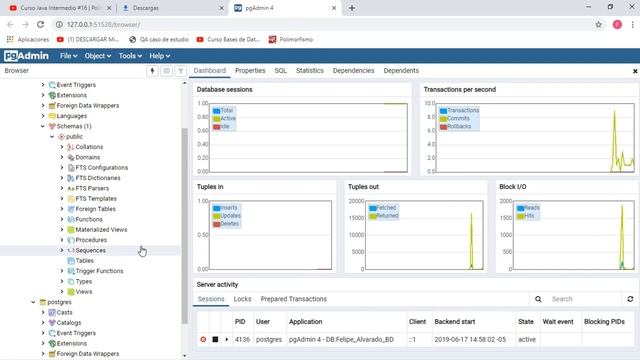Select the public schema node
The image size is (640, 360).
tap(74, 137)
